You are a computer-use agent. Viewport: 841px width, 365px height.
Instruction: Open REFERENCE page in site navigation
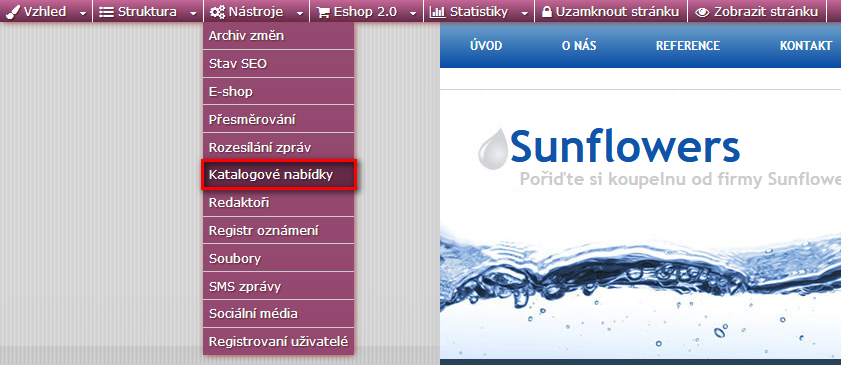(688, 46)
